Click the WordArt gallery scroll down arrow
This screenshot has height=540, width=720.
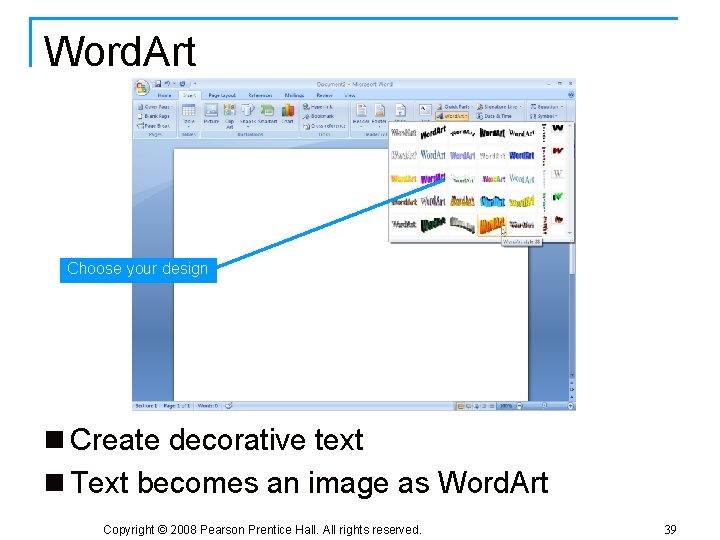[x=570, y=233]
